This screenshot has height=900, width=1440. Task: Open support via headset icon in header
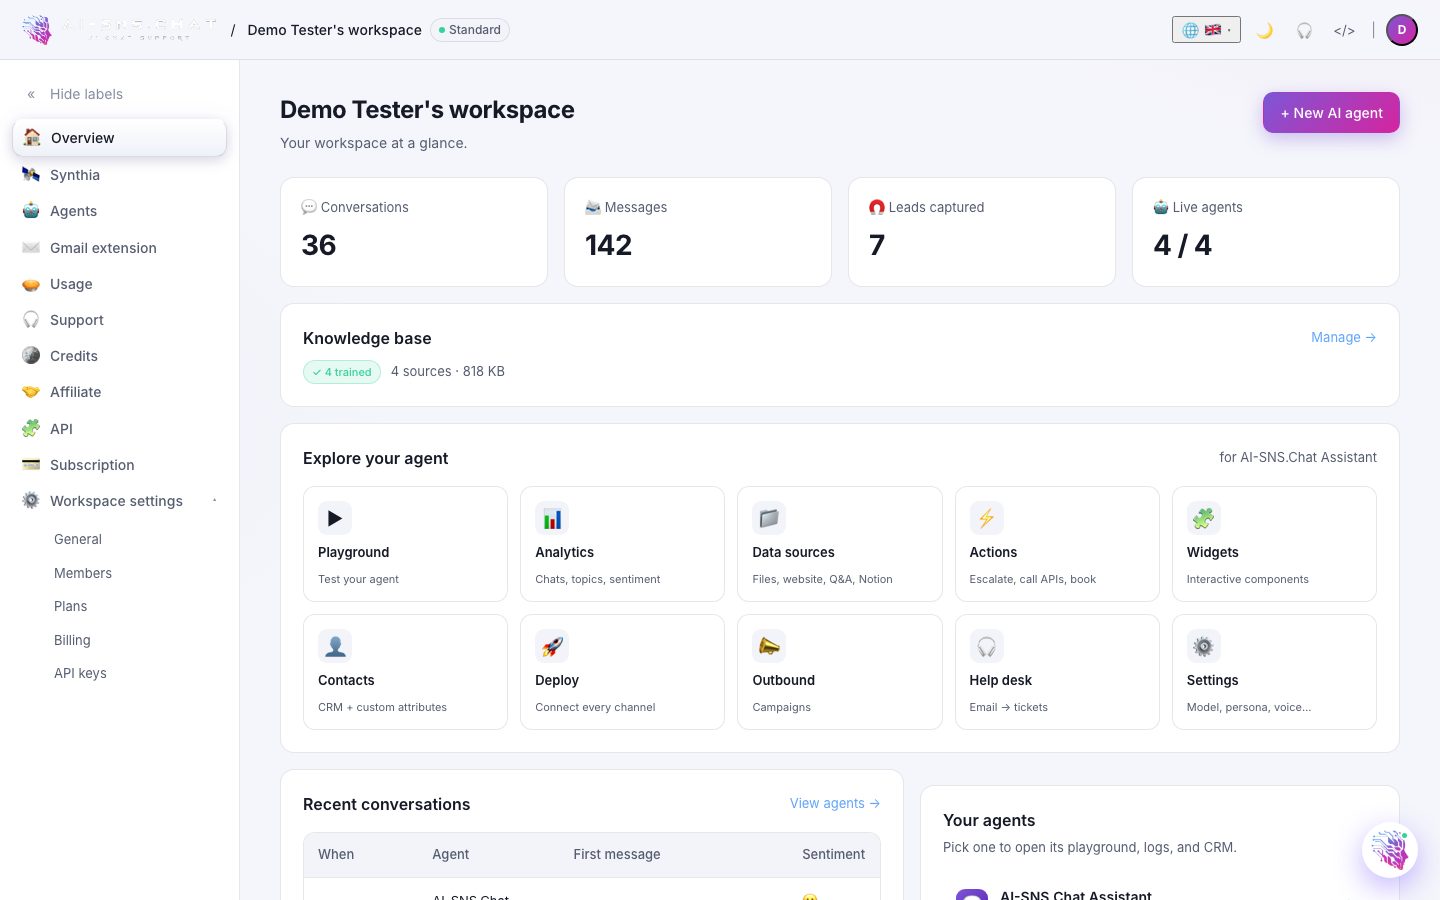click(x=1304, y=30)
